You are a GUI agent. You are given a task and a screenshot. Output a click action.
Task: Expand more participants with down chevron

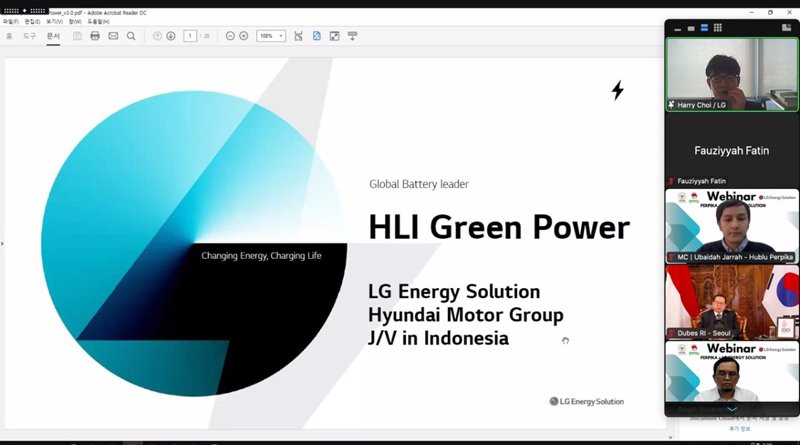point(732,409)
